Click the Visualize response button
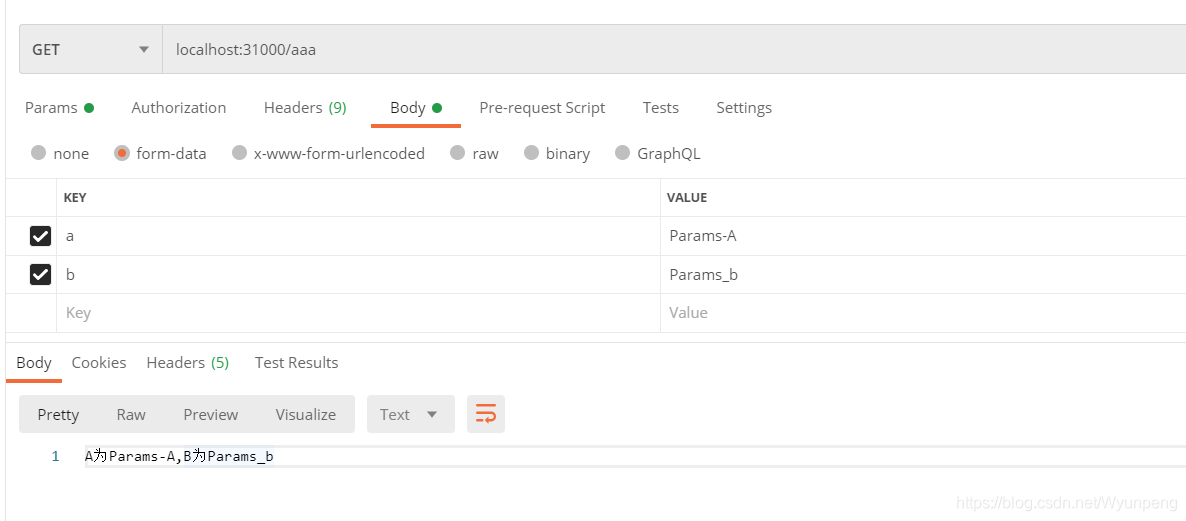This screenshot has height=521, width=1186. click(x=305, y=414)
